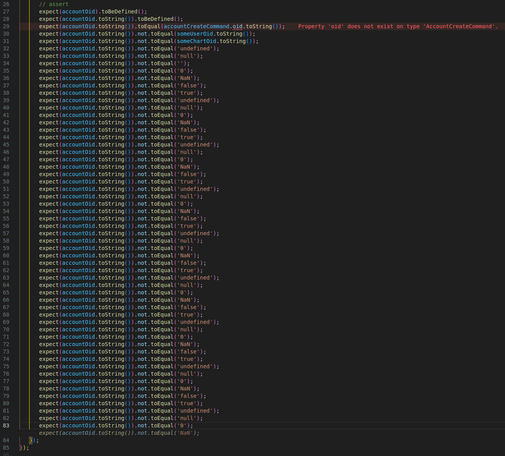Image resolution: width=505 pixels, height=456 pixels.
Task: Click the 'NaN' string on line 36
Action: click(185, 78)
